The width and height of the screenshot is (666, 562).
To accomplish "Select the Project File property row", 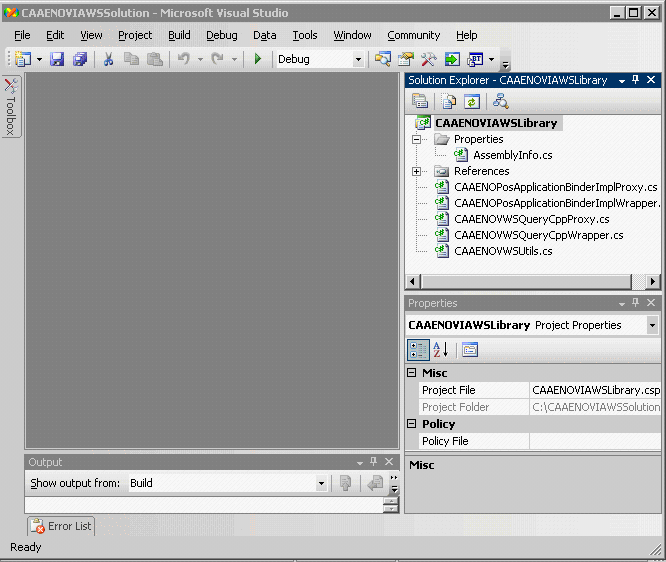I will point(540,390).
